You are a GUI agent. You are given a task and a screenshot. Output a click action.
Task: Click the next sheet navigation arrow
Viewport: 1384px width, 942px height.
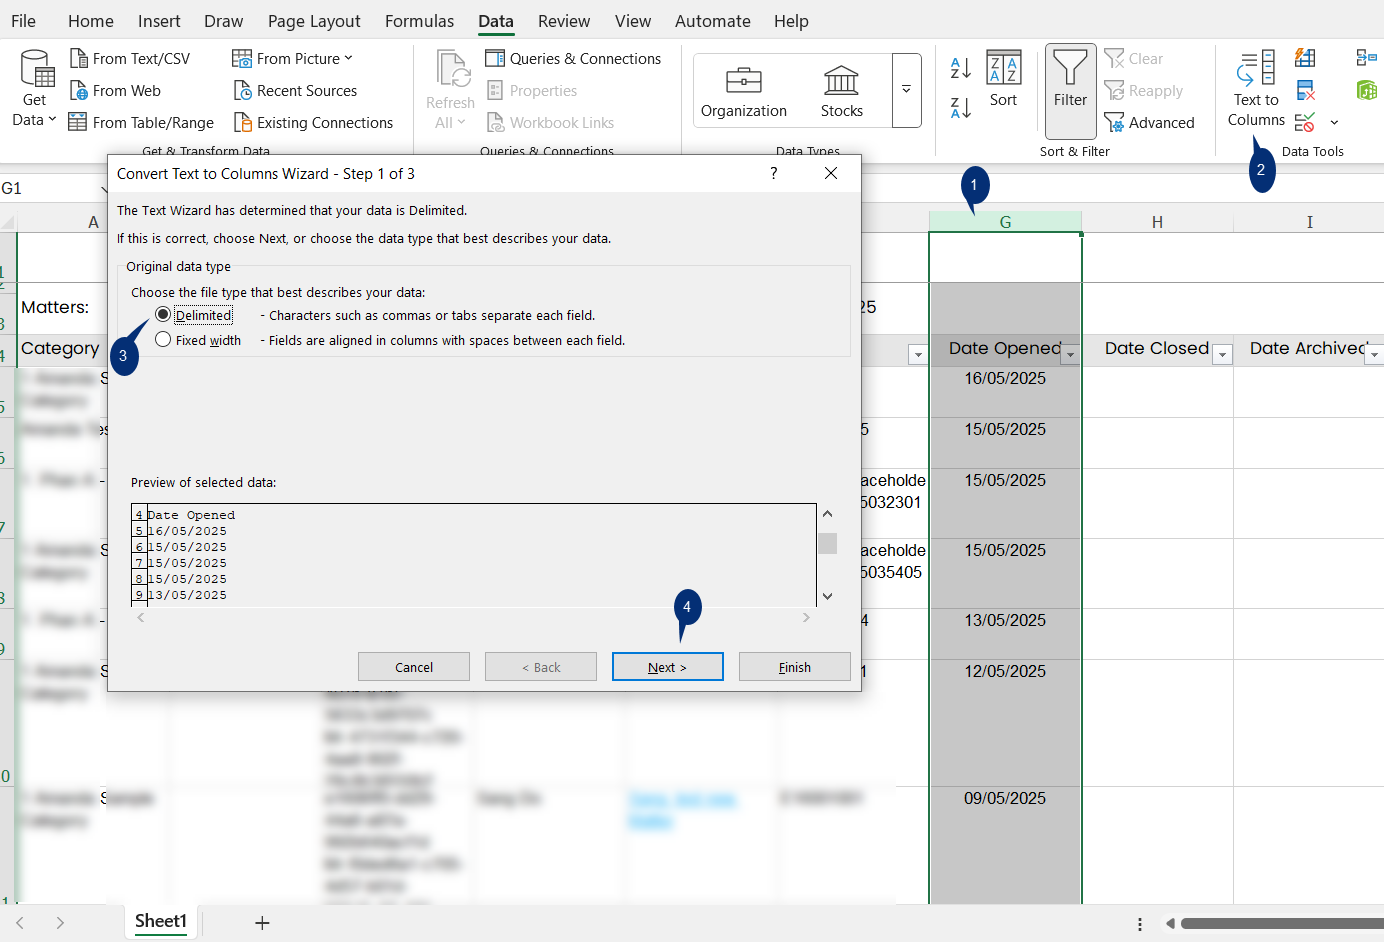[60, 923]
